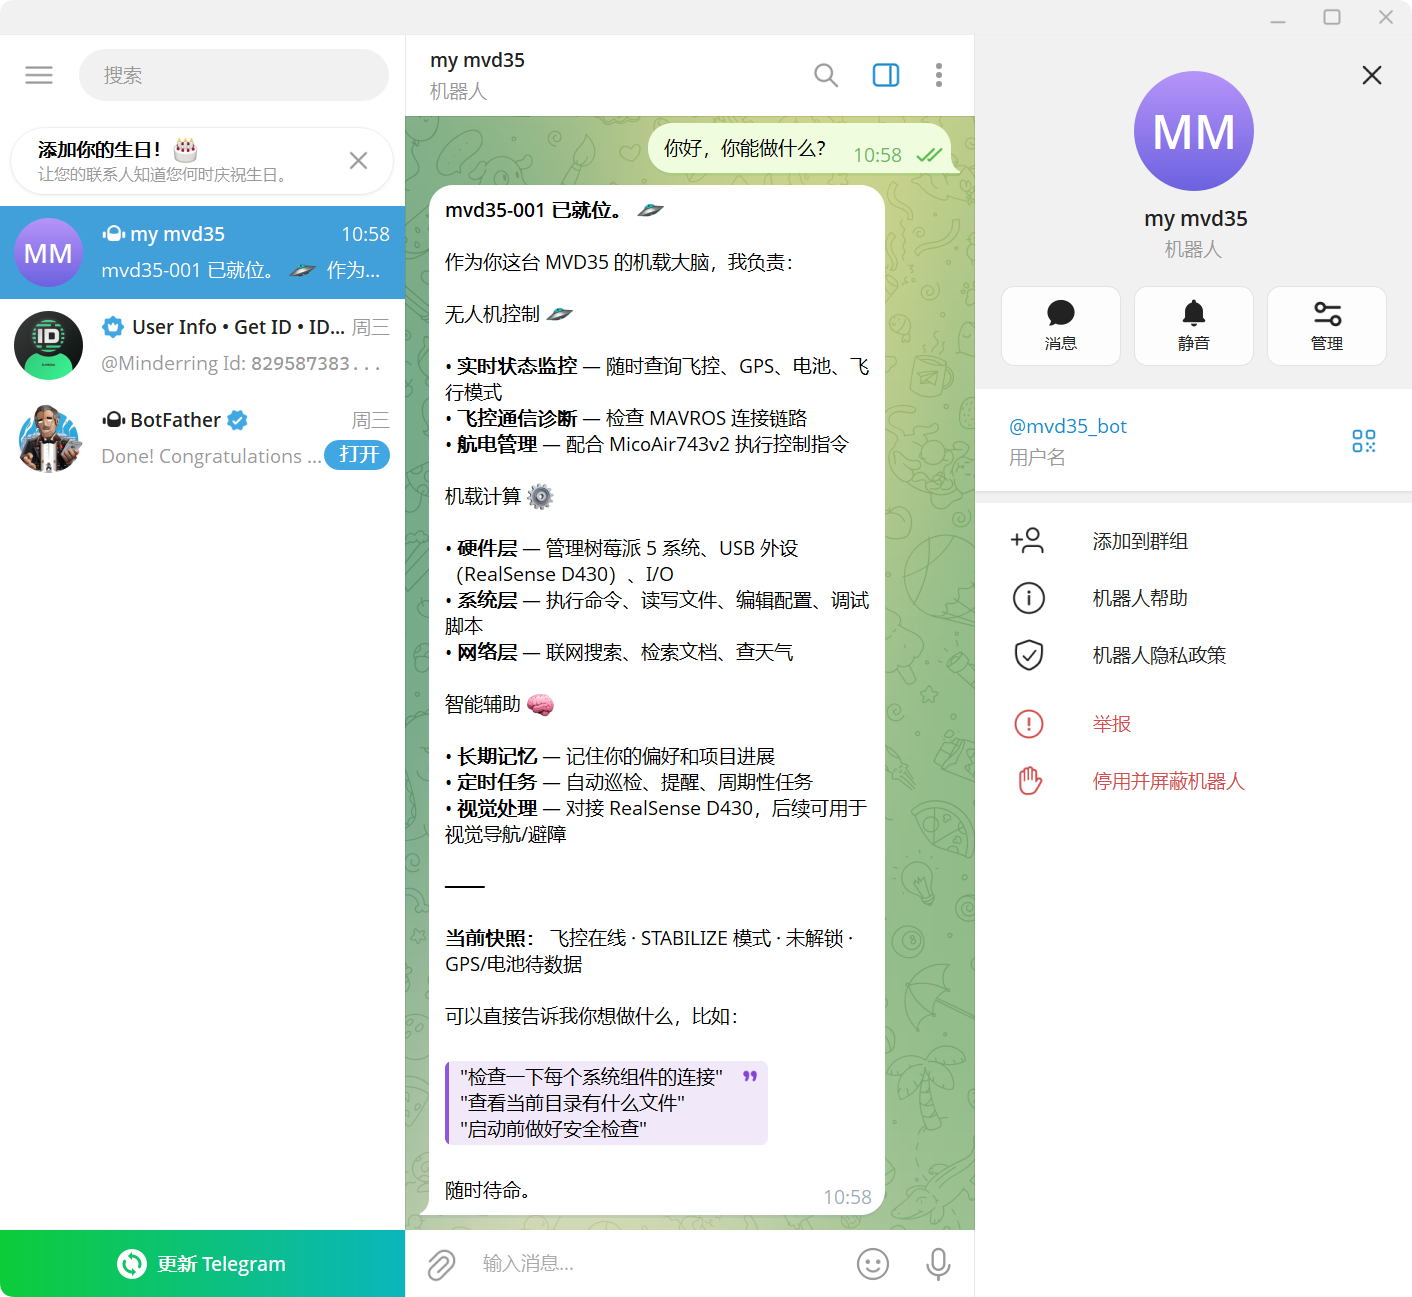Stop and block bot 停用并屏蔽机器人
Screen dimensions: 1412x1297
1193,781
